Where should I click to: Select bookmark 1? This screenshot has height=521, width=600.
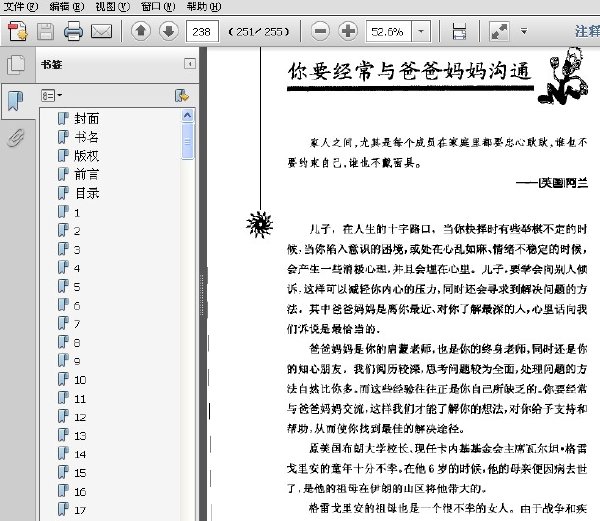pyautogui.click(x=77, y=213)
